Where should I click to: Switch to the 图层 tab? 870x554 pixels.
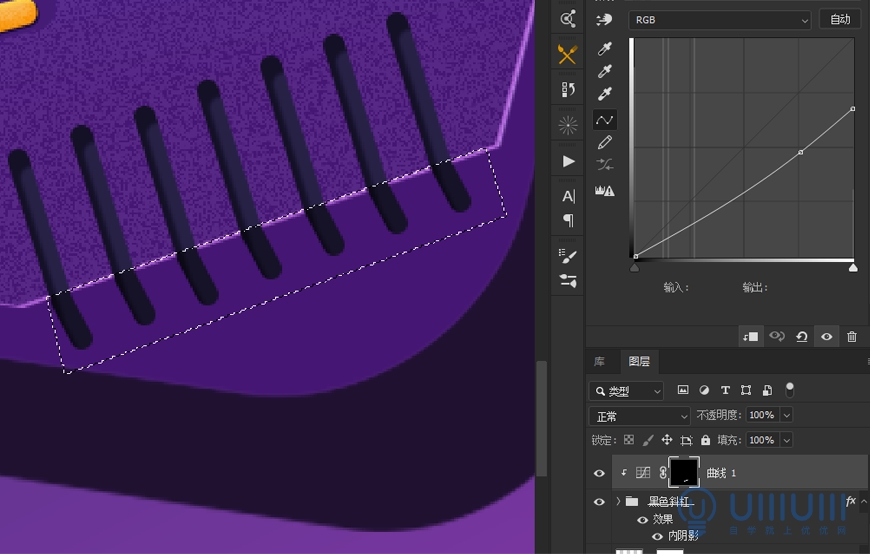tap(639, 361)
